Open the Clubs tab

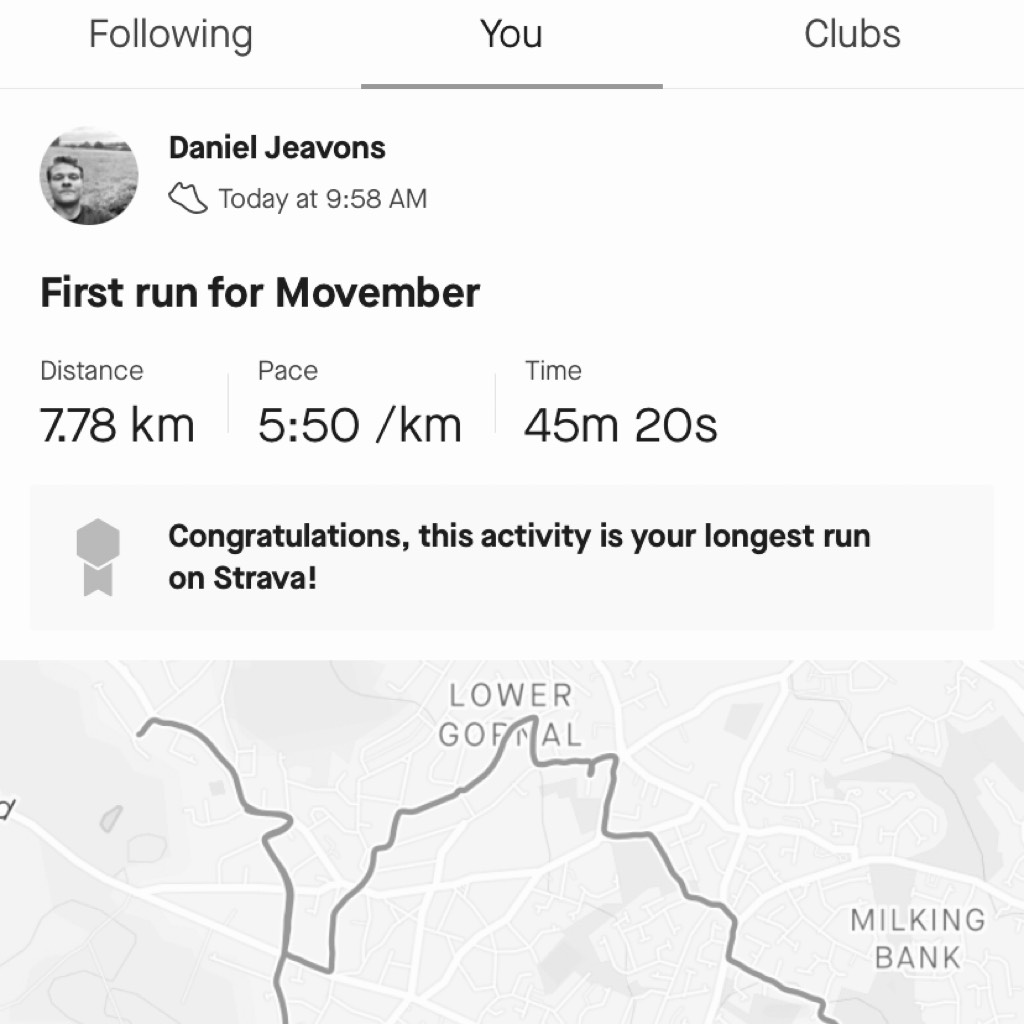pos(852,35)
